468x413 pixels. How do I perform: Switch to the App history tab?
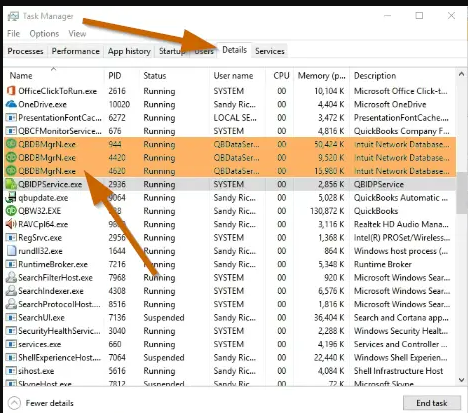[129, 51]
